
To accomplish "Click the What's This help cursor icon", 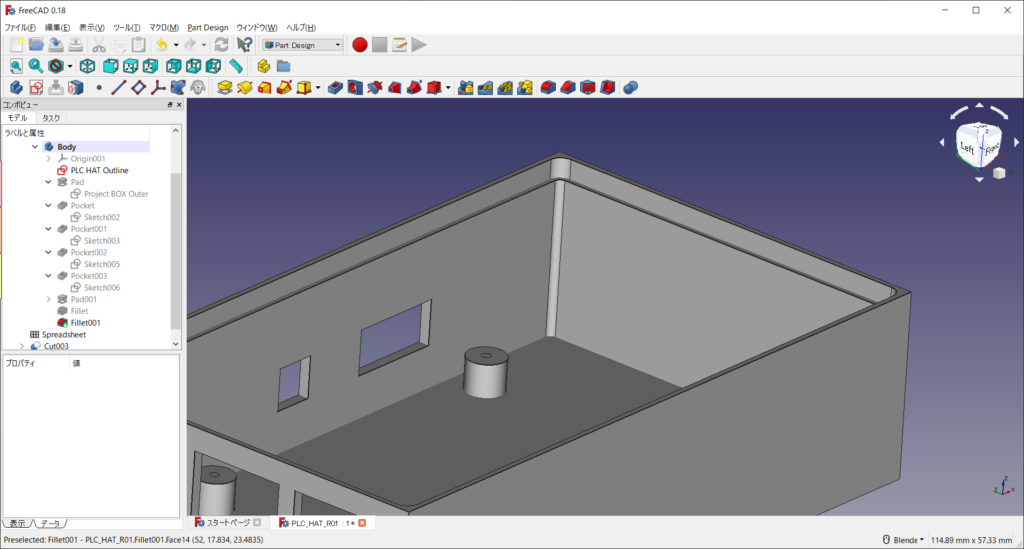I will 245,44.
